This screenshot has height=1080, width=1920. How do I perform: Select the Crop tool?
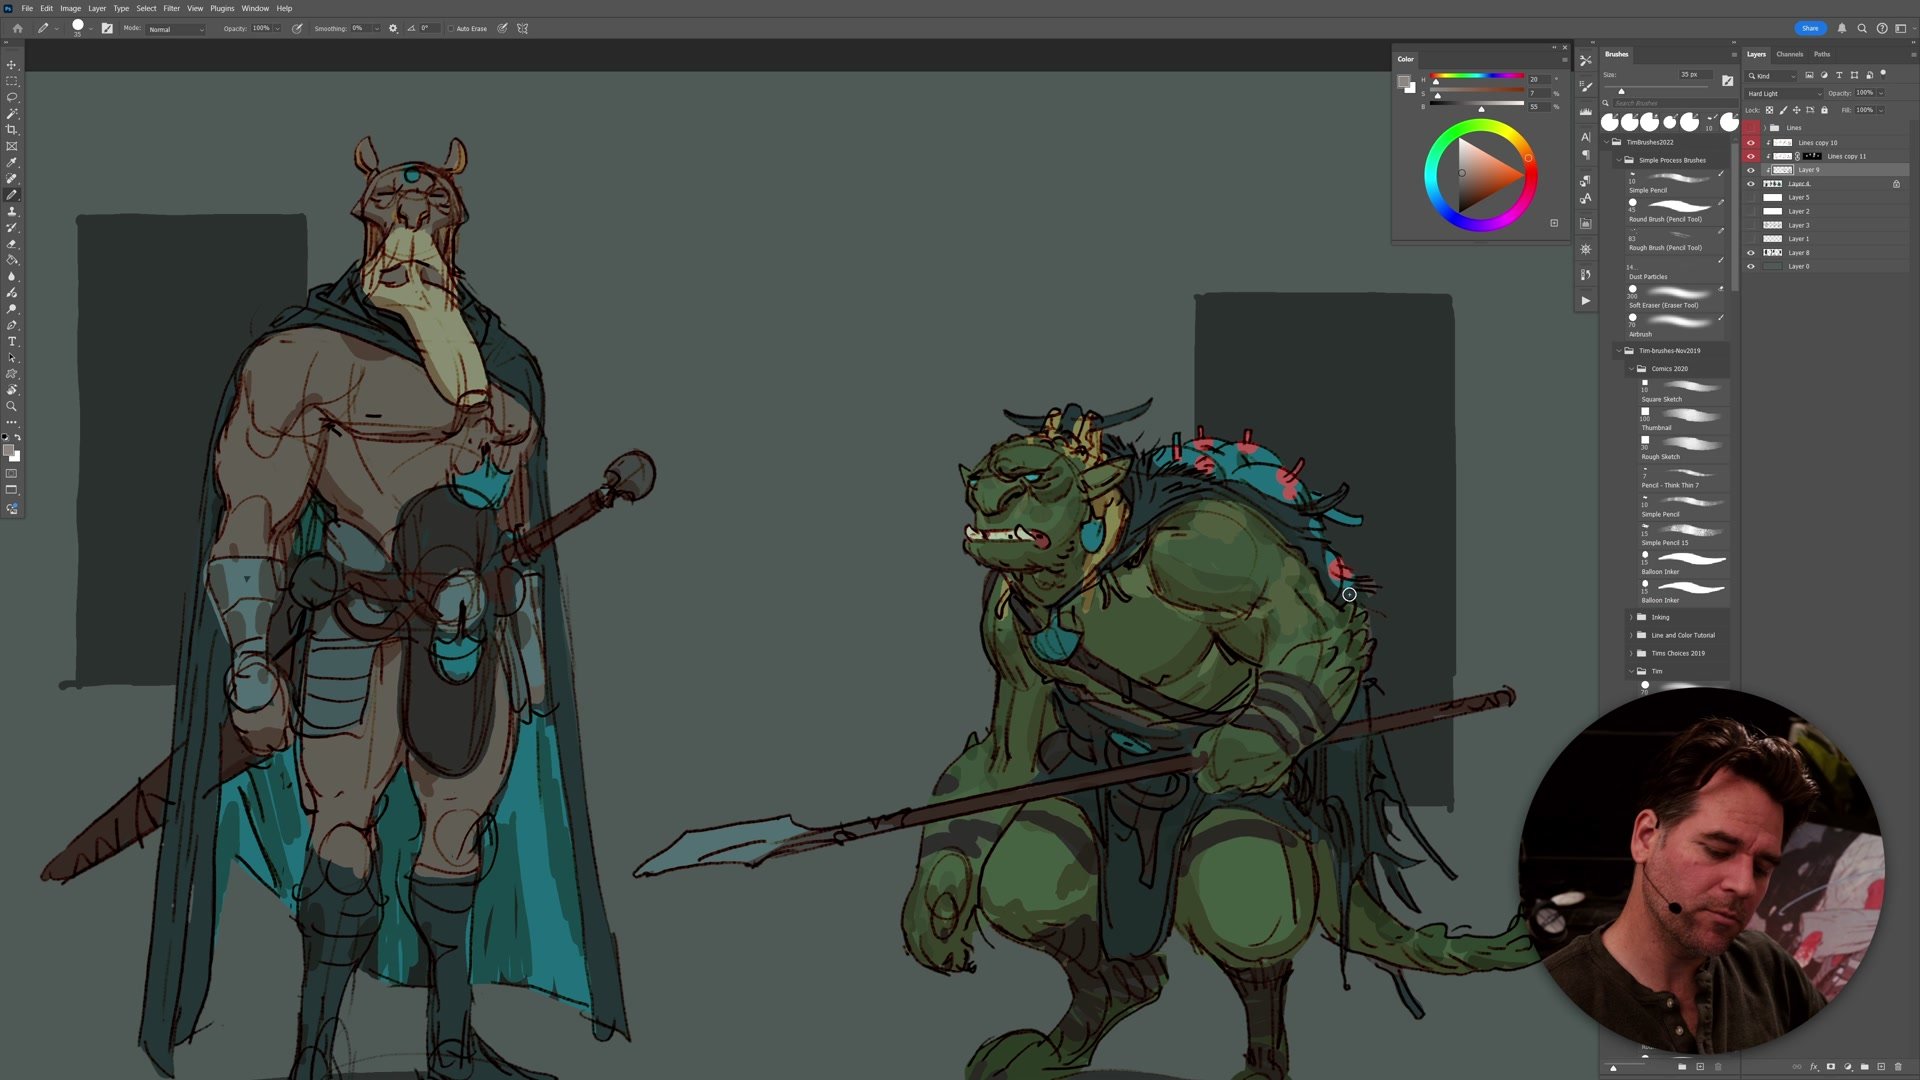[12, 130]
